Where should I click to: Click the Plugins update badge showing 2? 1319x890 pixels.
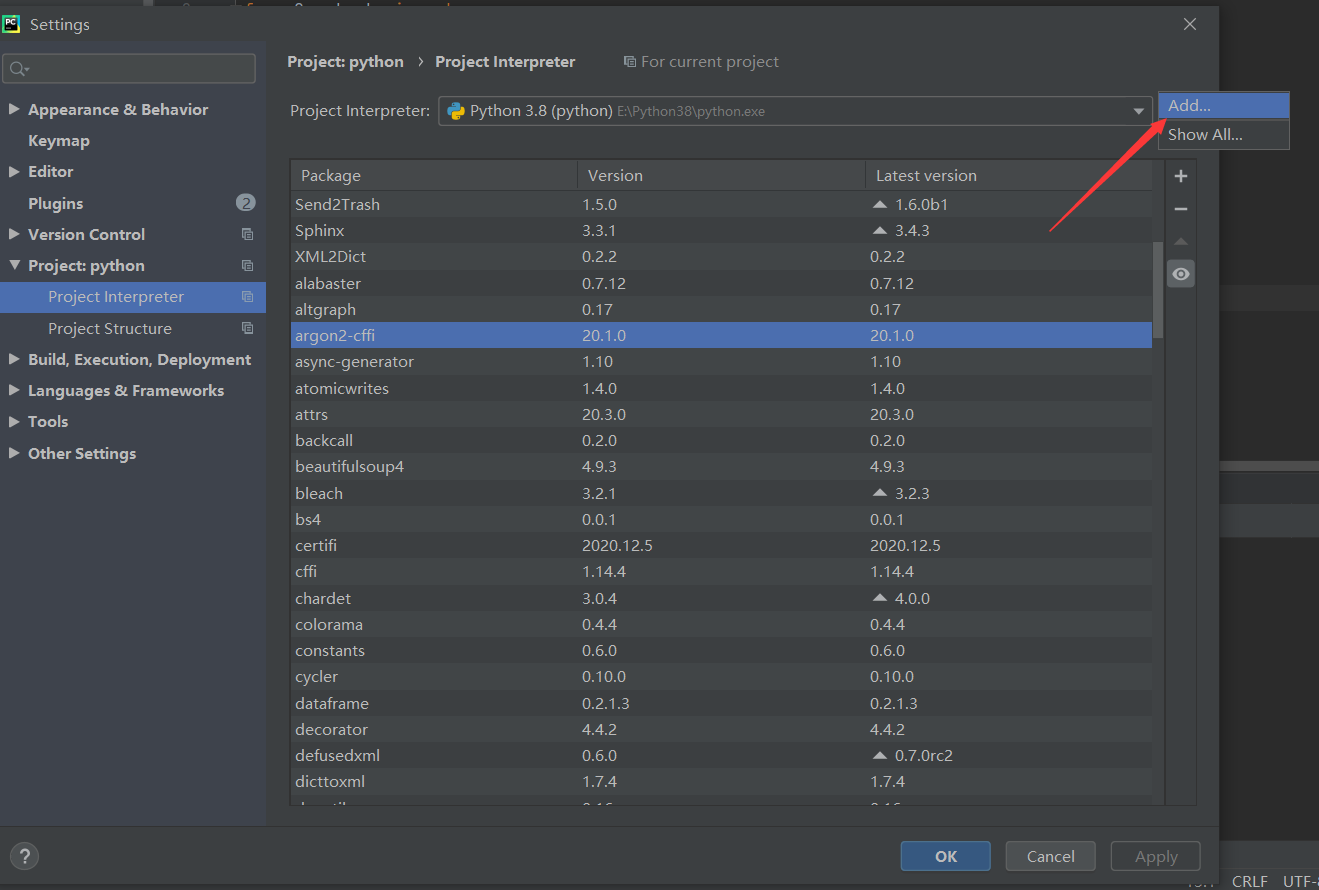[246, 203]
